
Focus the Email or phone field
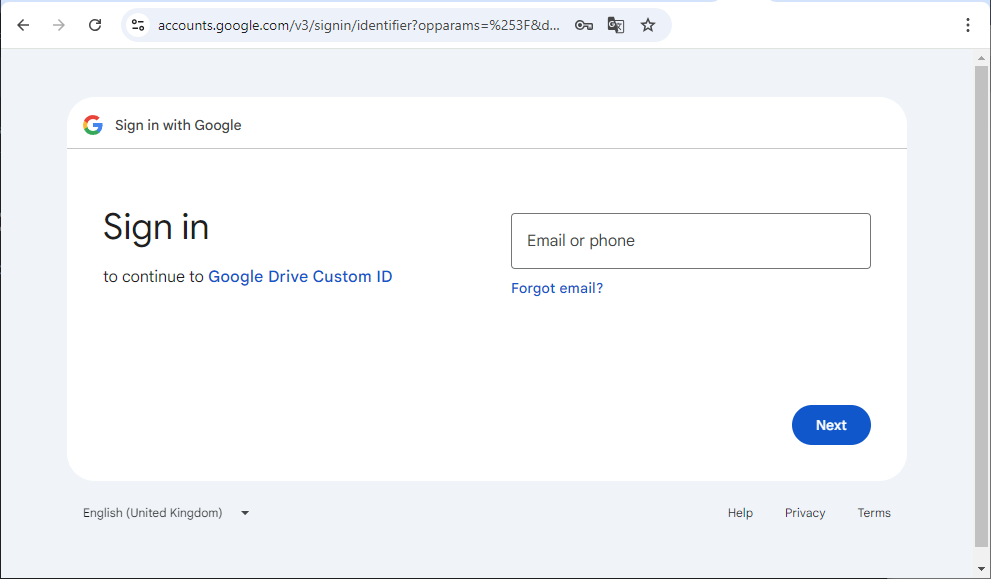pyautogui.click(x=691, y=241)
